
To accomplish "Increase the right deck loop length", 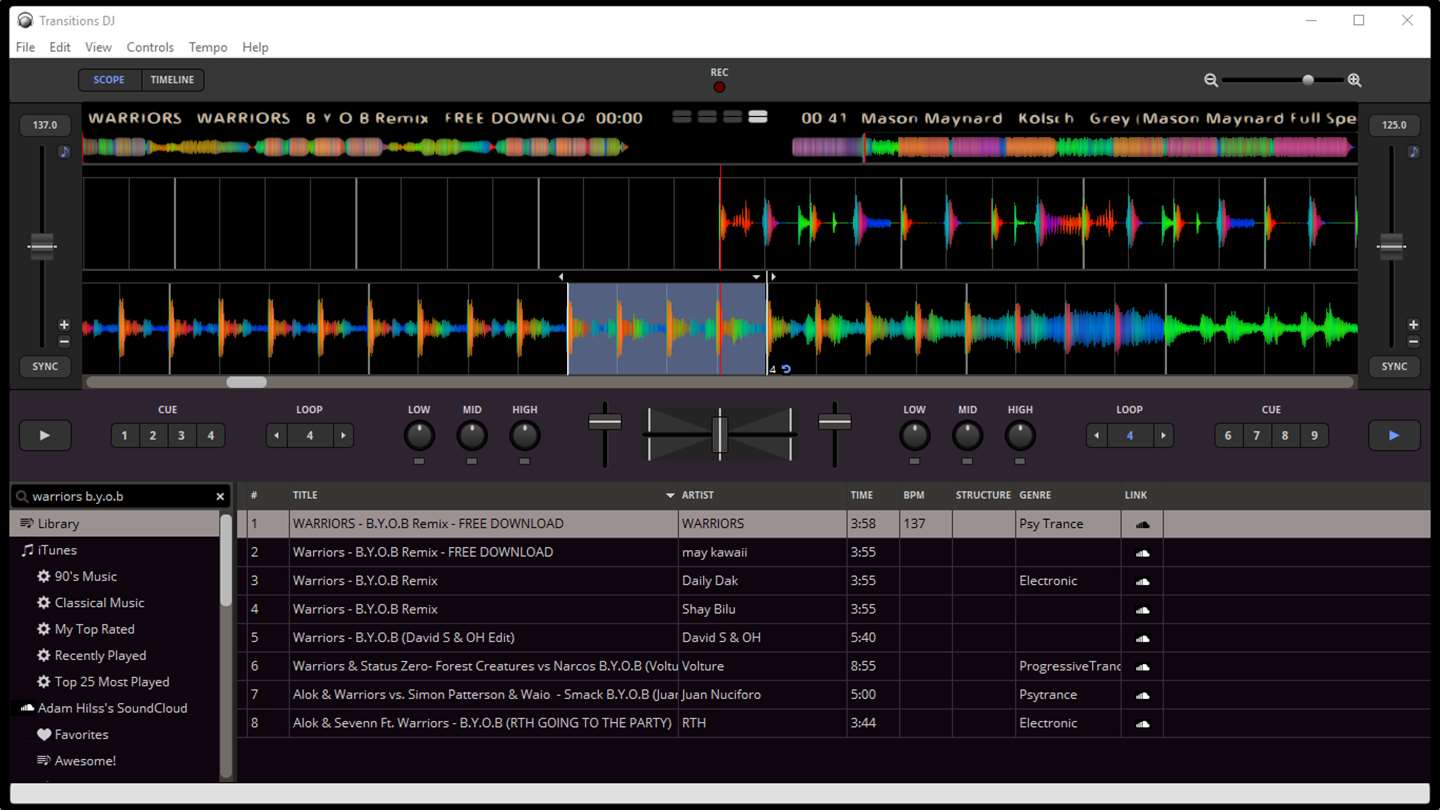I will click(1163, 435).
